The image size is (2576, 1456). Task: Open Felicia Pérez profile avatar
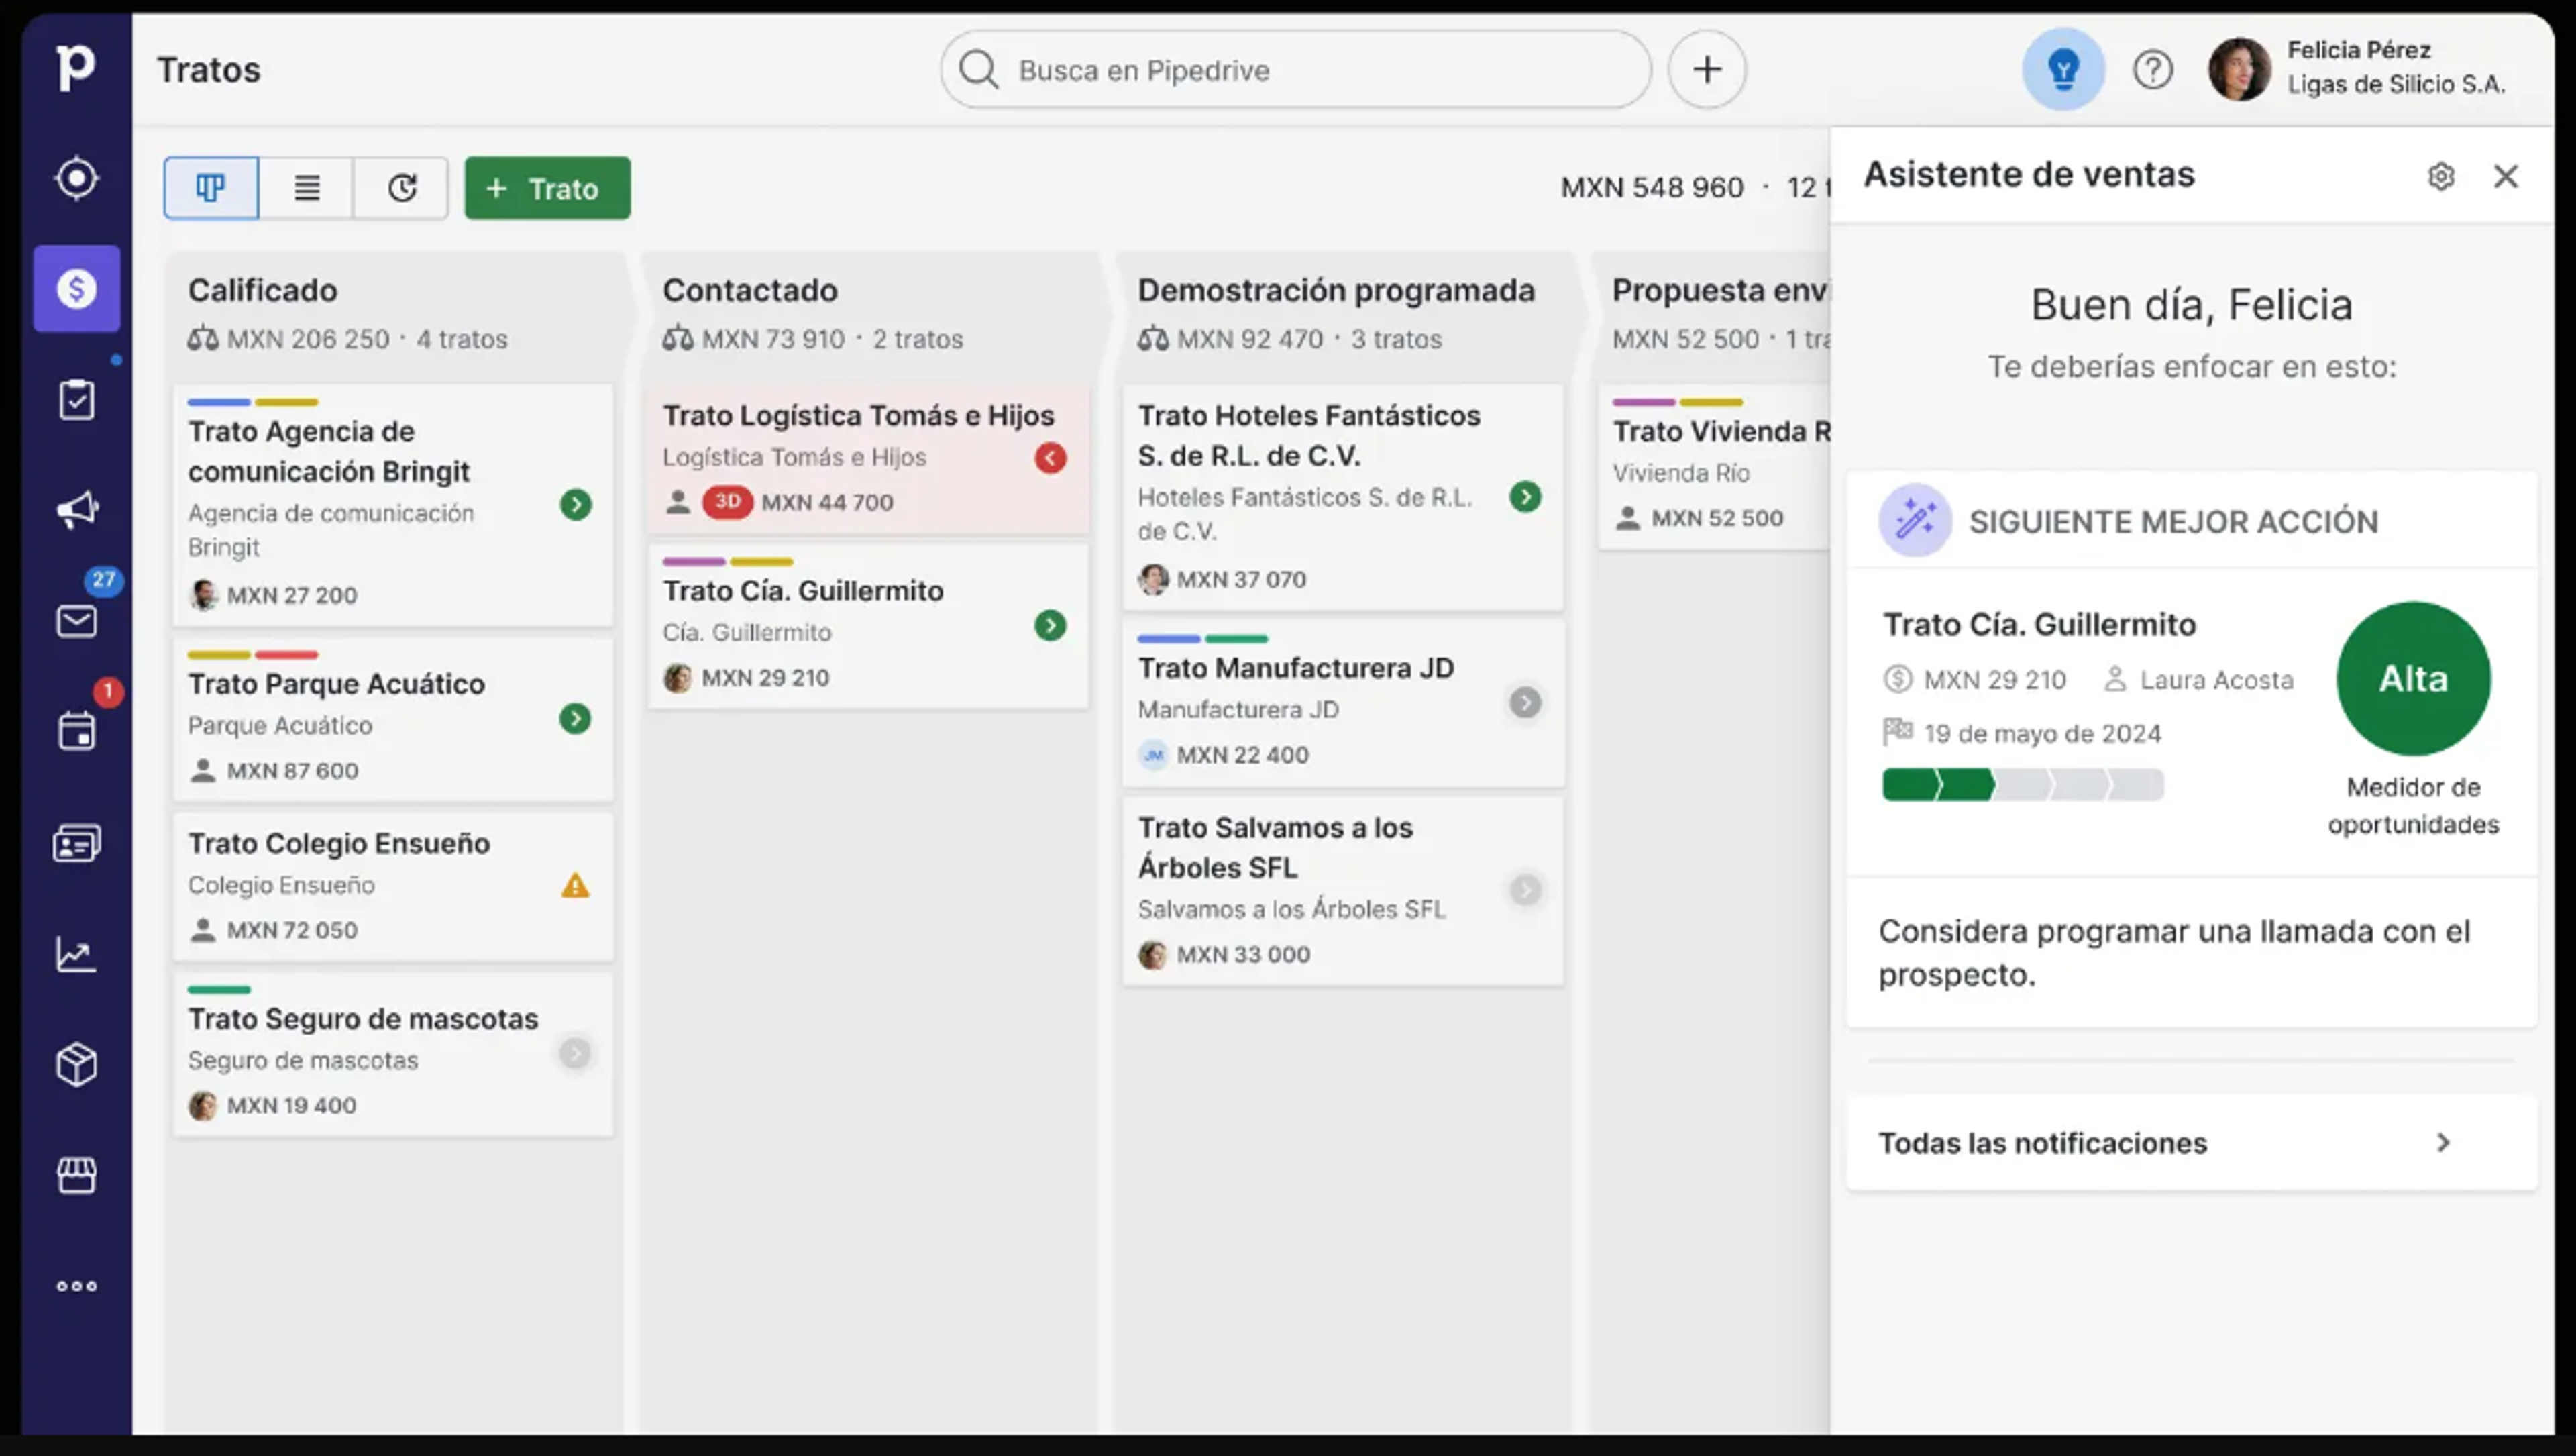[x=2239, y=69]
